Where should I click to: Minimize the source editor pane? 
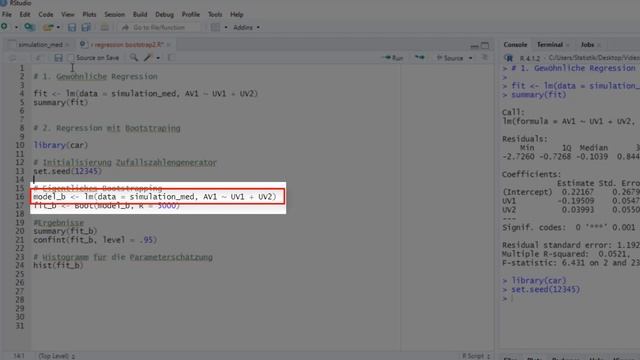click(x=474, y=46)
